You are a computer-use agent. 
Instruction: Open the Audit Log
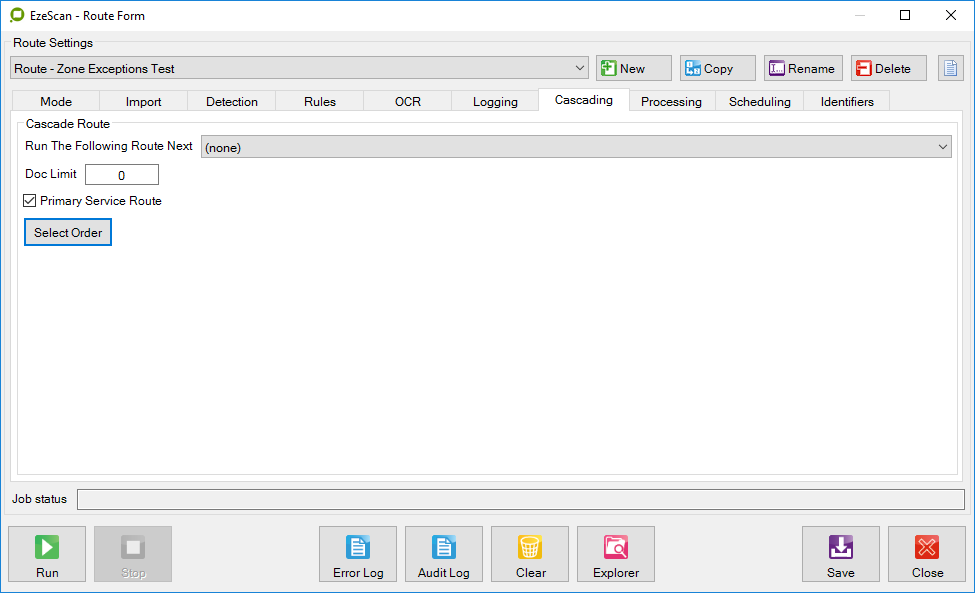(x=444, y=554)
